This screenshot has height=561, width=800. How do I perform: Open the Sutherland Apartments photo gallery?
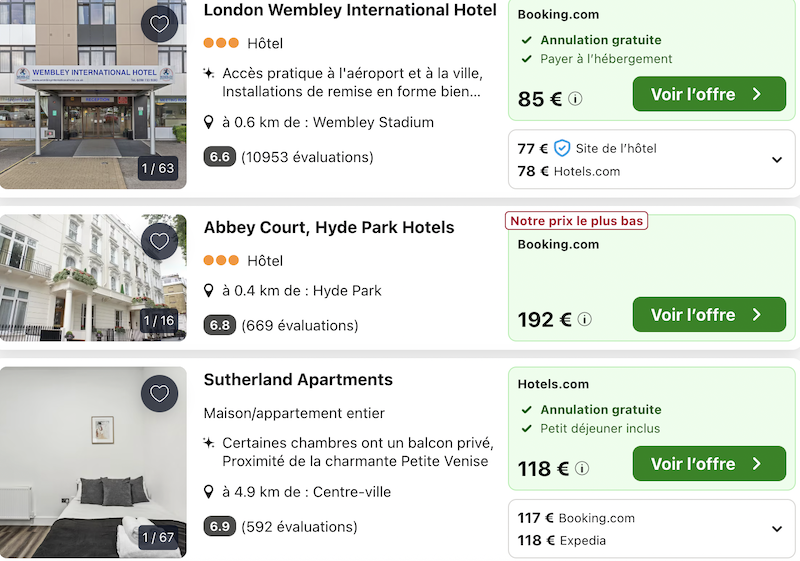pos(93,461)
